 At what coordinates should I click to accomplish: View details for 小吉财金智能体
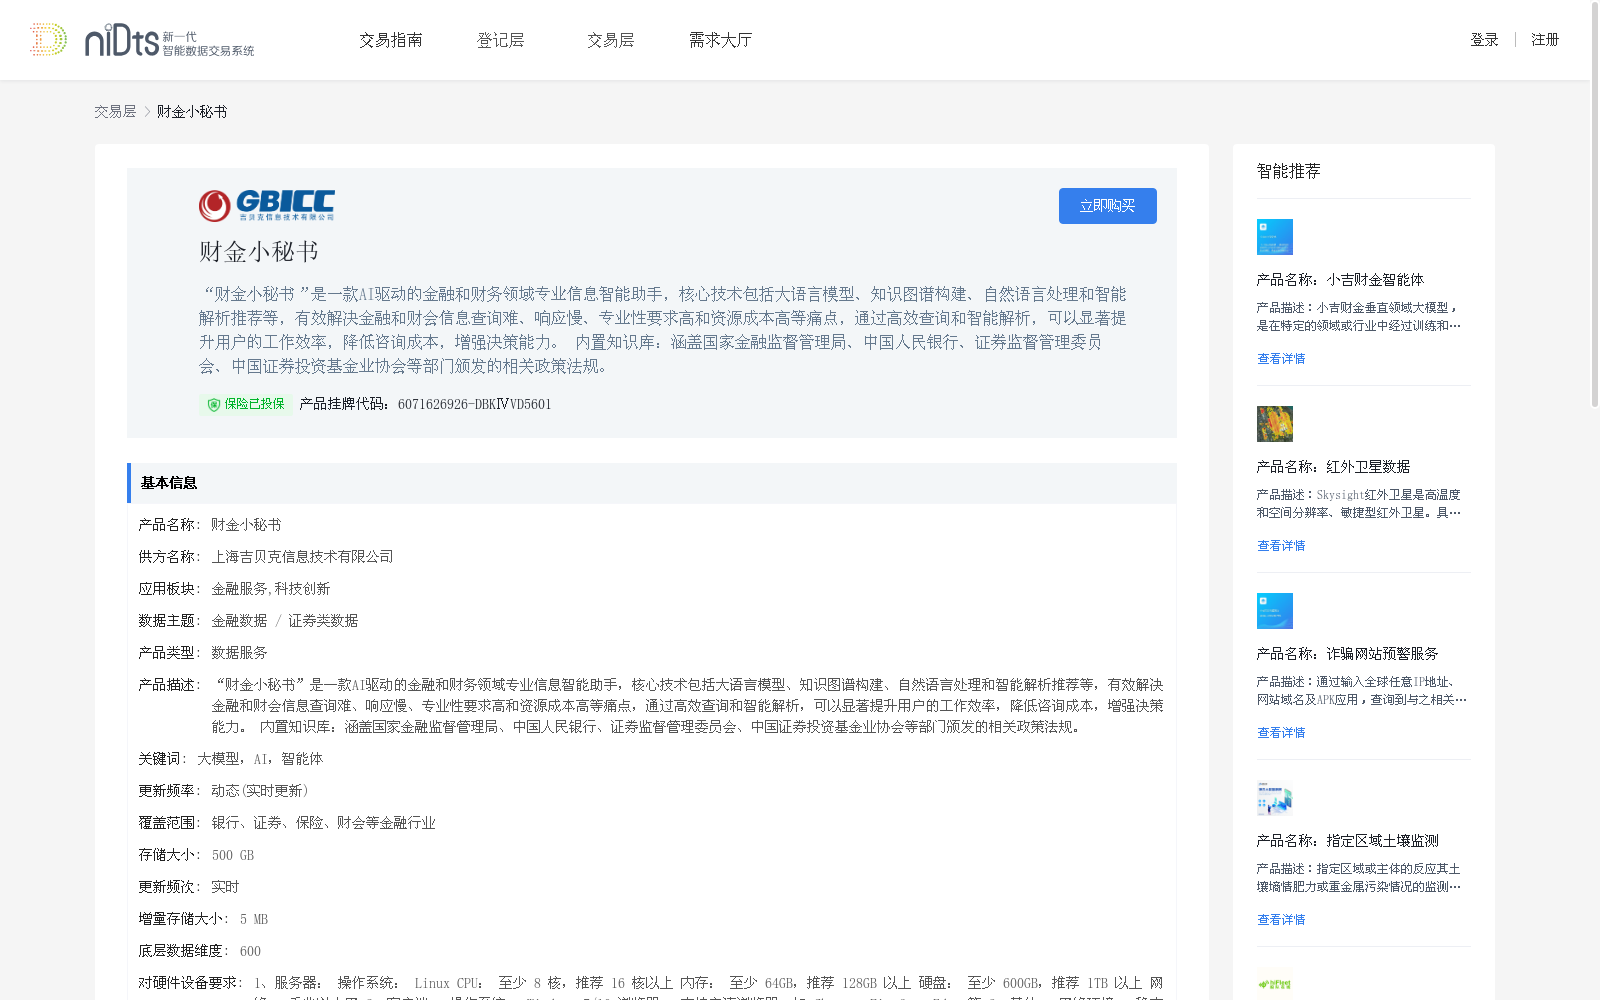[1281, 359]
